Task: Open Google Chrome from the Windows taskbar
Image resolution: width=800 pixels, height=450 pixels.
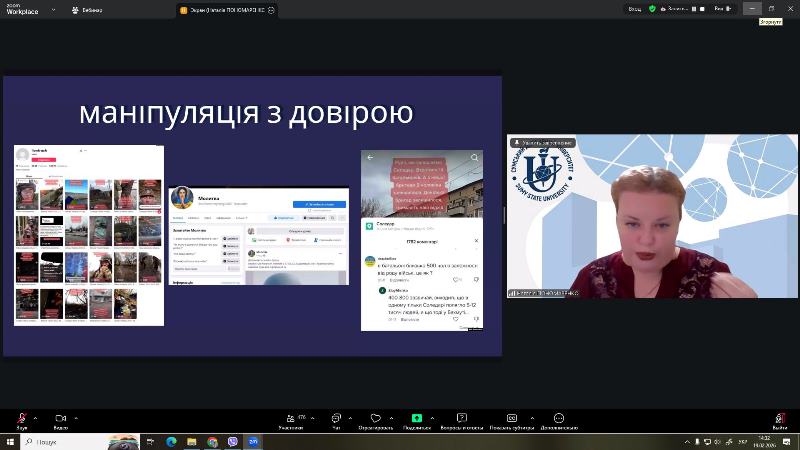Action: pyautogui.click(x=212, y=441)
